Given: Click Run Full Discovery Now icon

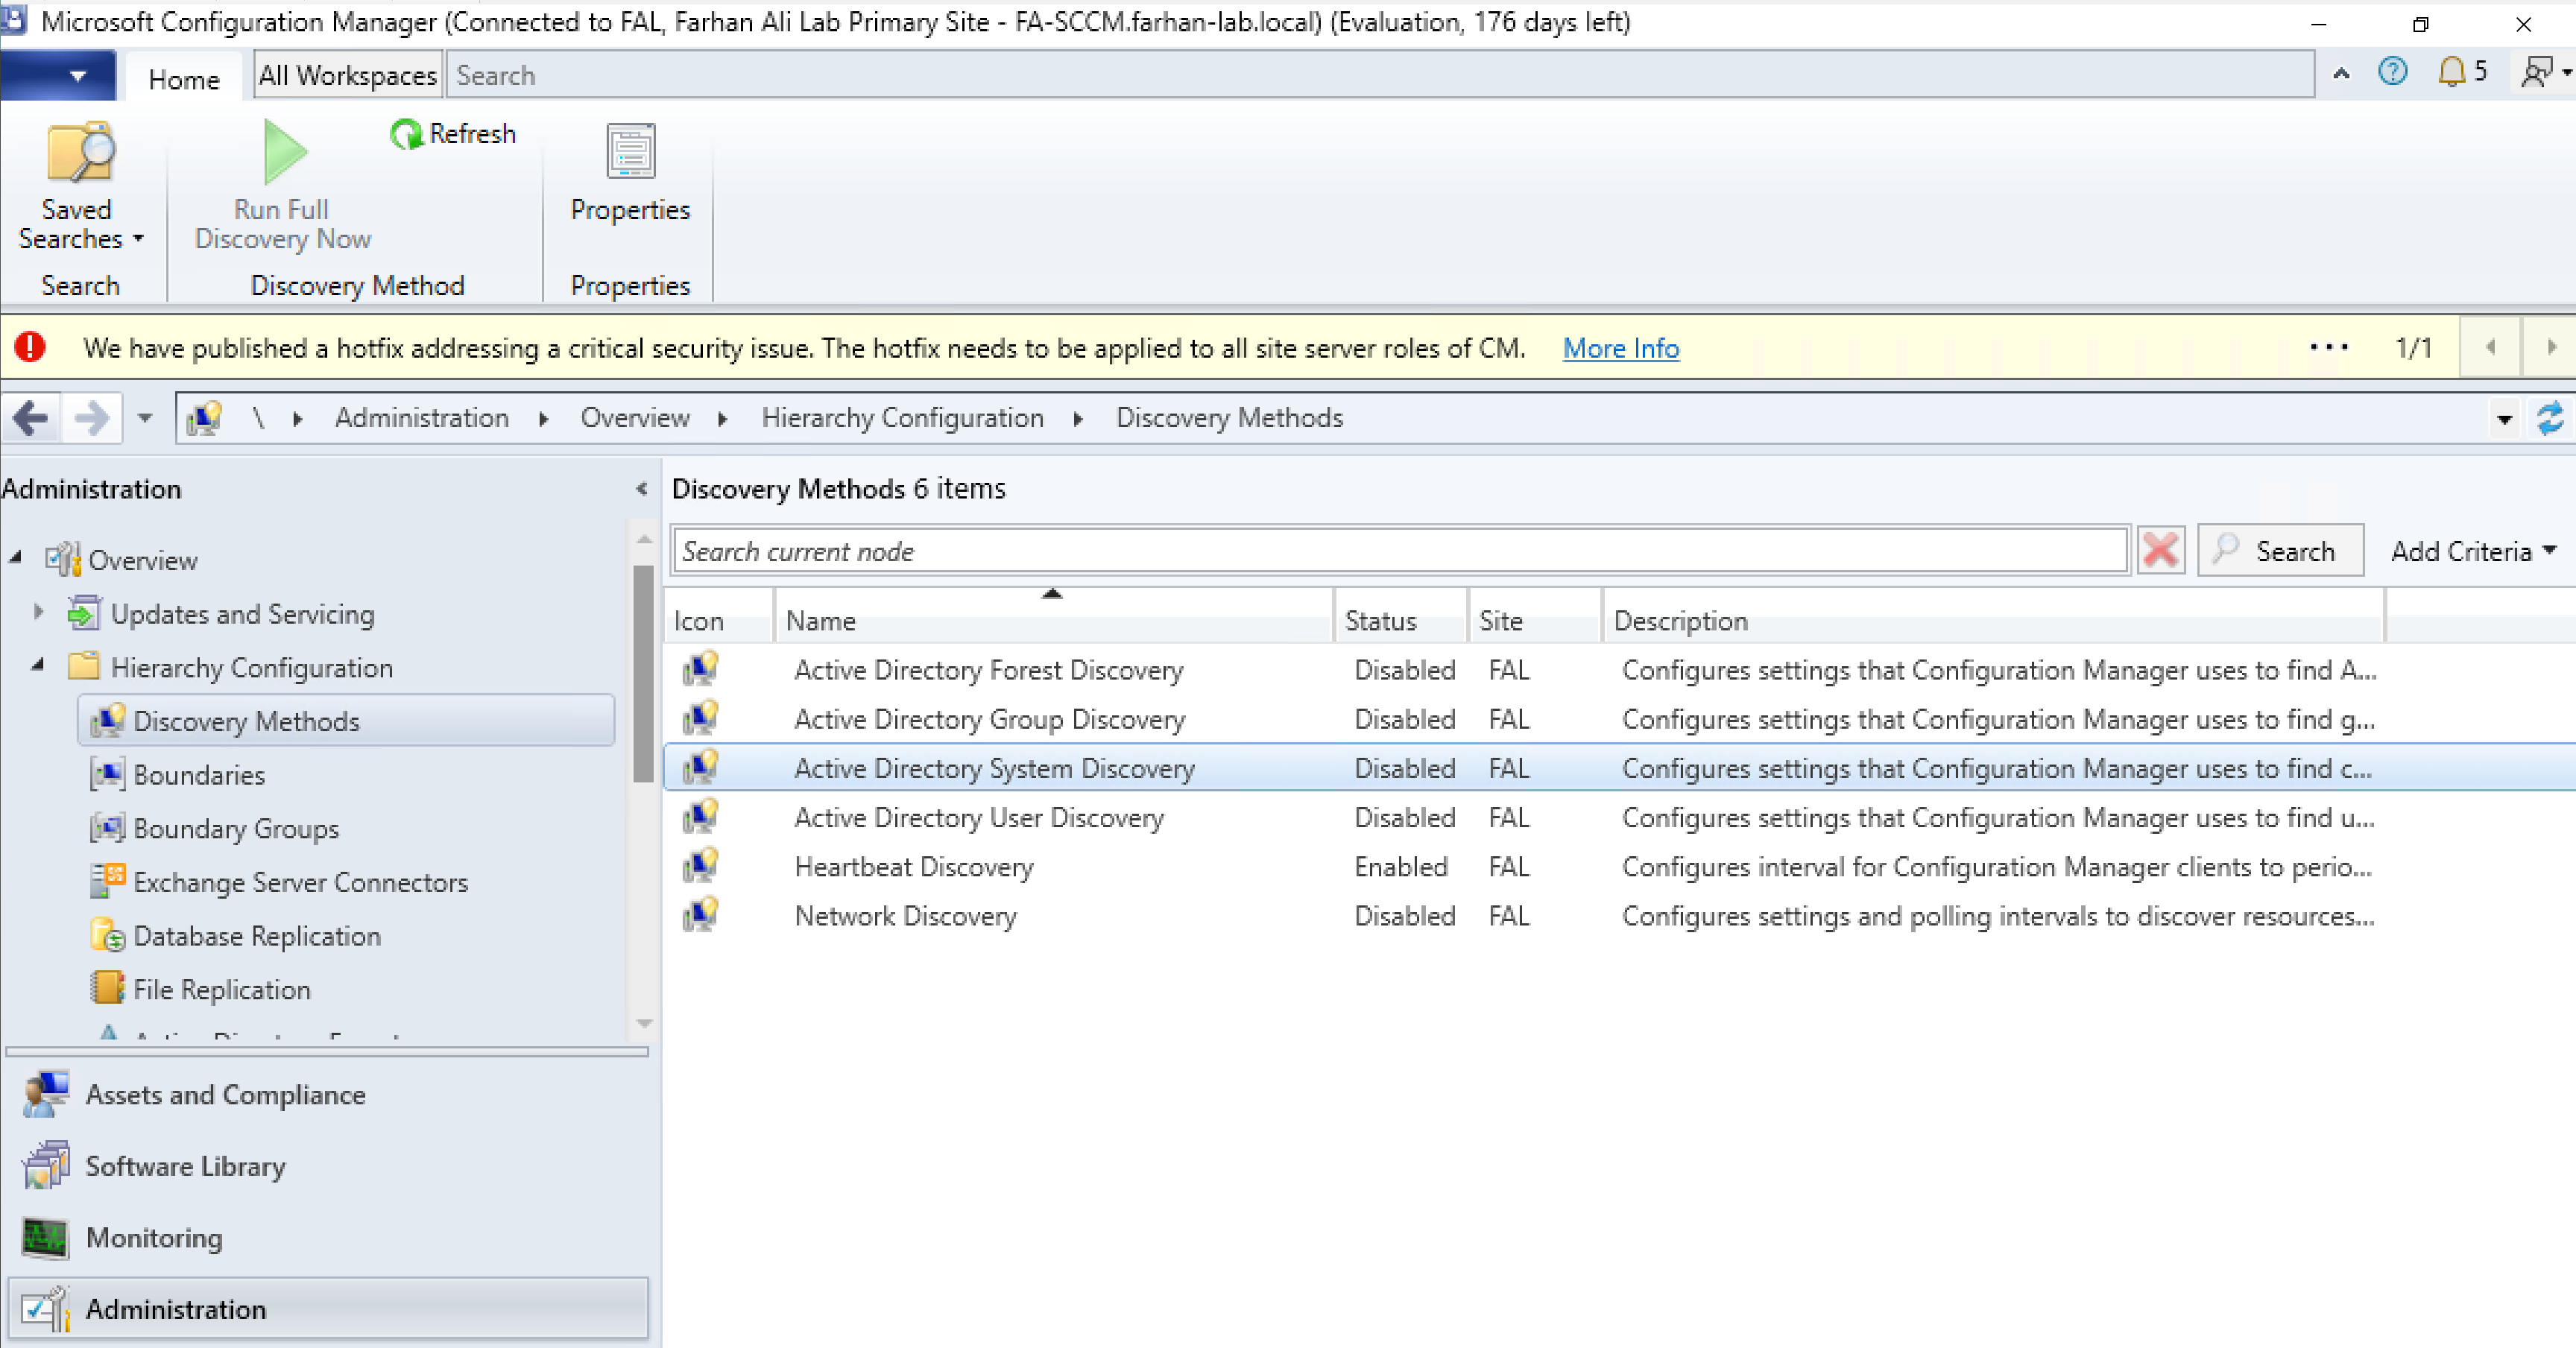Looking at the screenshot, I should pyautogui.click(x=283, y=153).
